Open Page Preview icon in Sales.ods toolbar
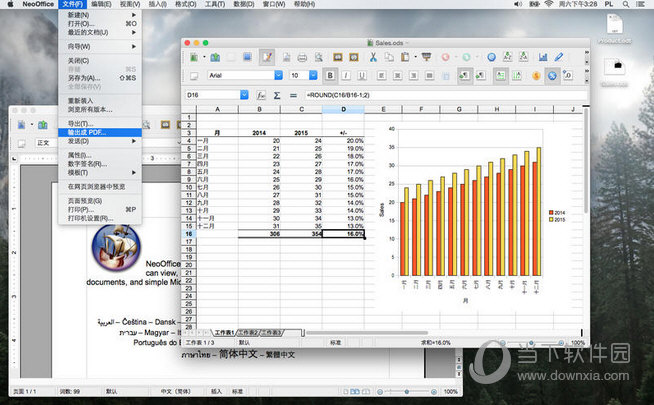Image resolution: width=654 pixels, height=405 pixels. coord(318,57)
